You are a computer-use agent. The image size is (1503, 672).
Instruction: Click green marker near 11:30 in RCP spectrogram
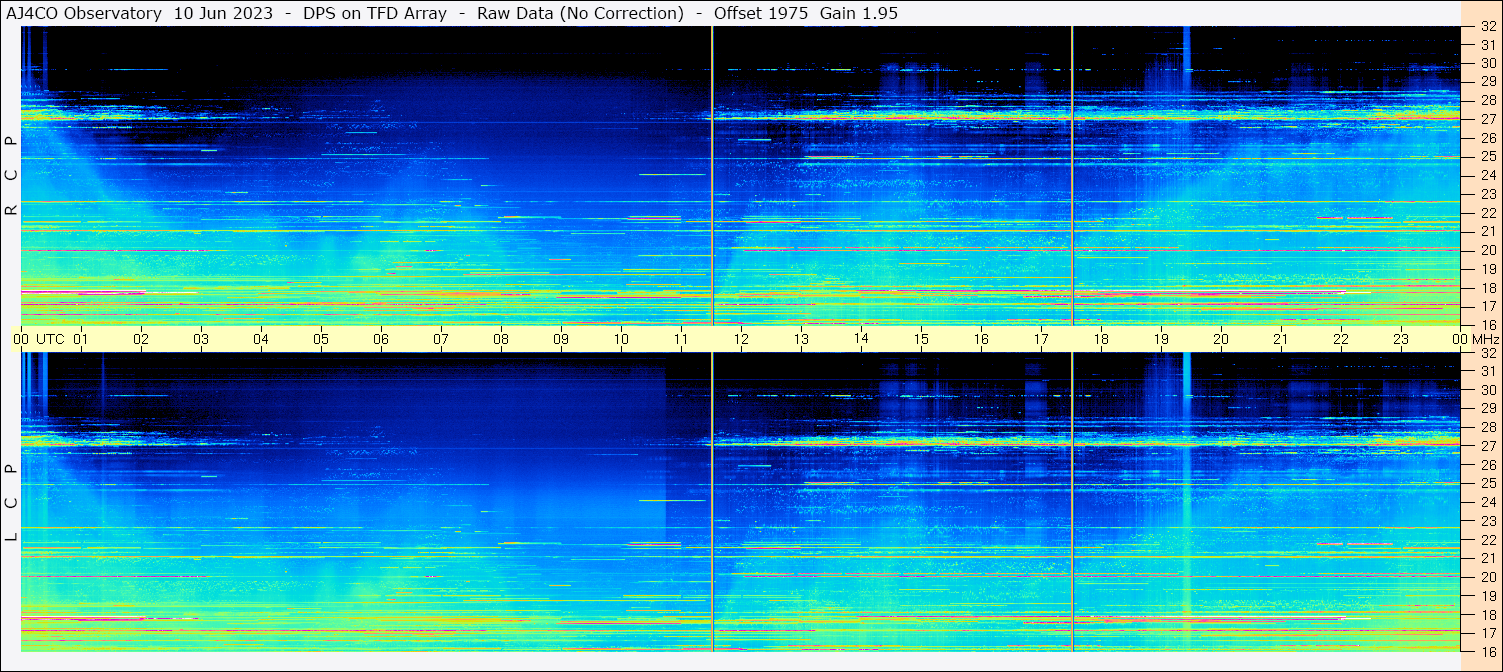point(712,175)
